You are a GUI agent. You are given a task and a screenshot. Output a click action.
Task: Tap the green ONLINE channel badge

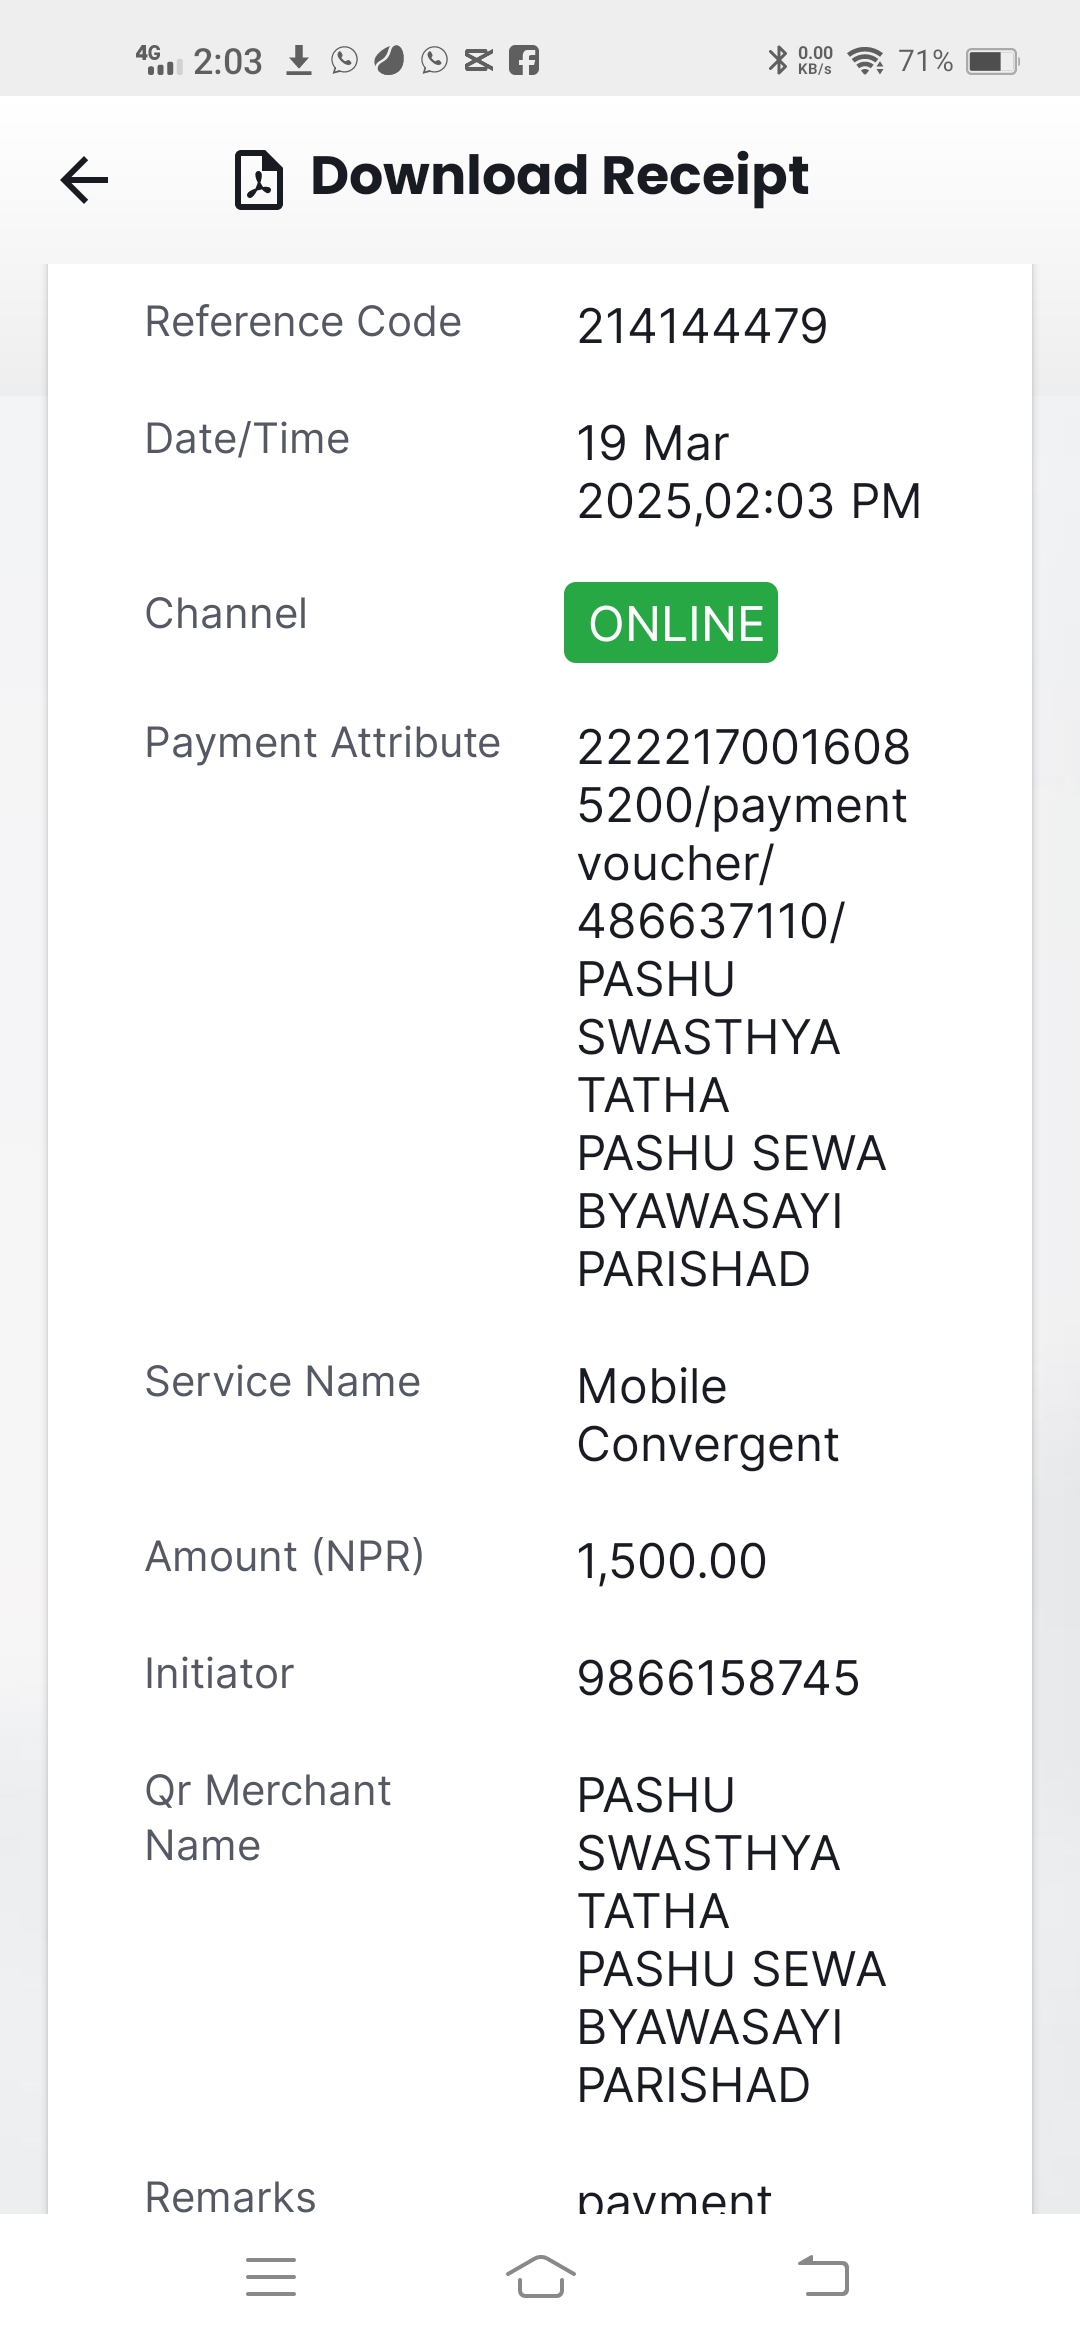click(x=671, y=623)
